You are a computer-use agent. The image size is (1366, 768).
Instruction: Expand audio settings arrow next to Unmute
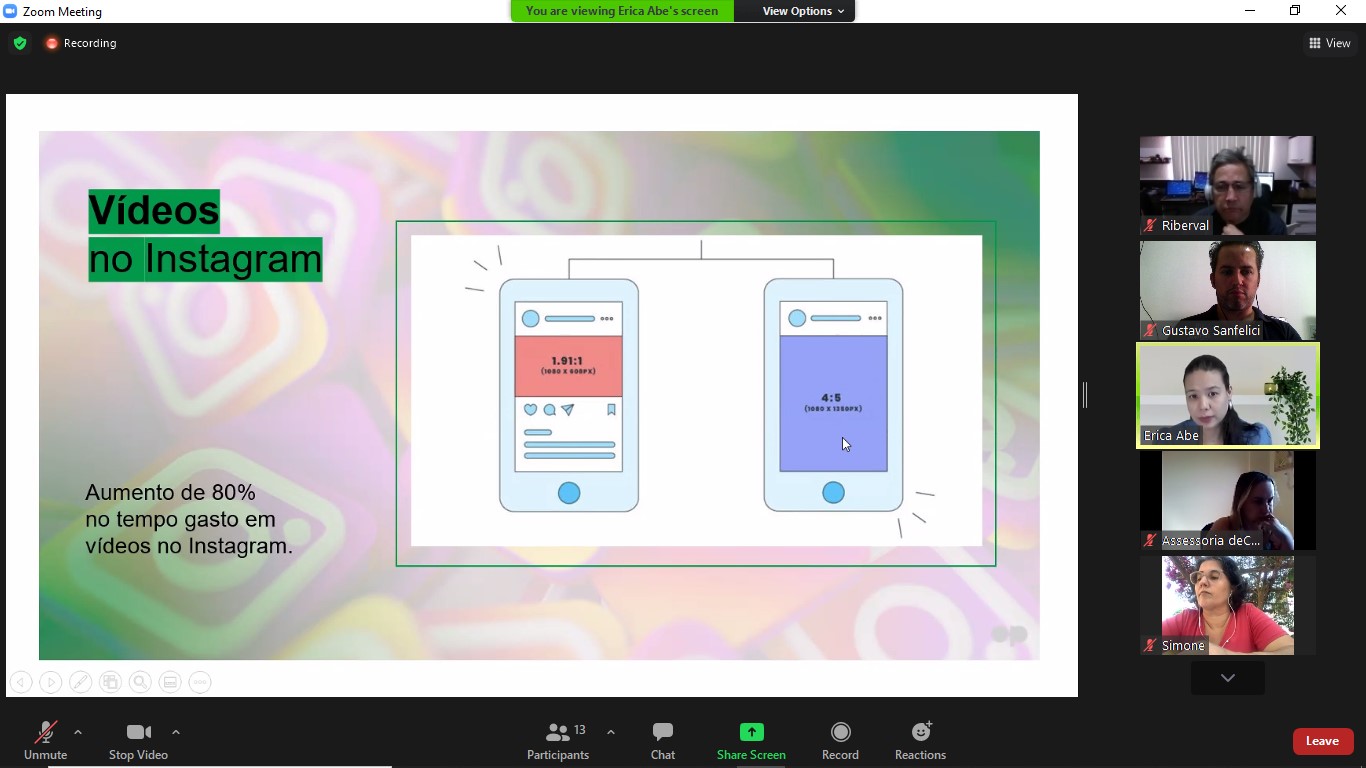pyautogui.click(x=78, y=732)
